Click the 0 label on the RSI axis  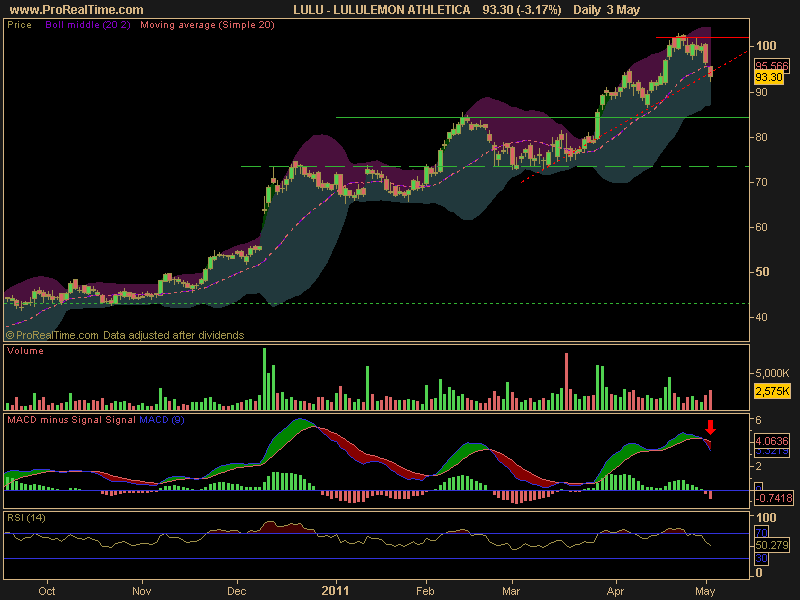[759, 573]
